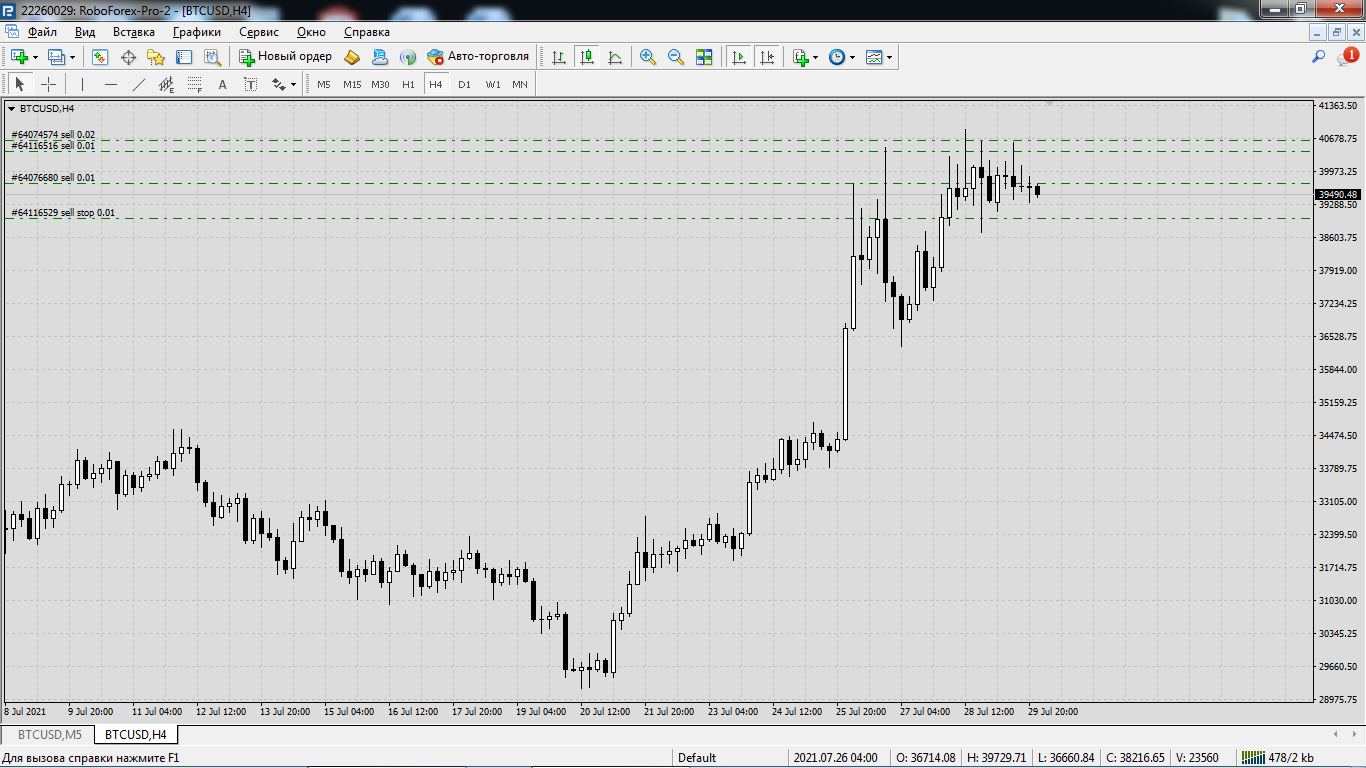Switch to the BTCUSD,M5 chart tab
The image size is (1366, 768).
pyautogui.click(x=49, y=735)
